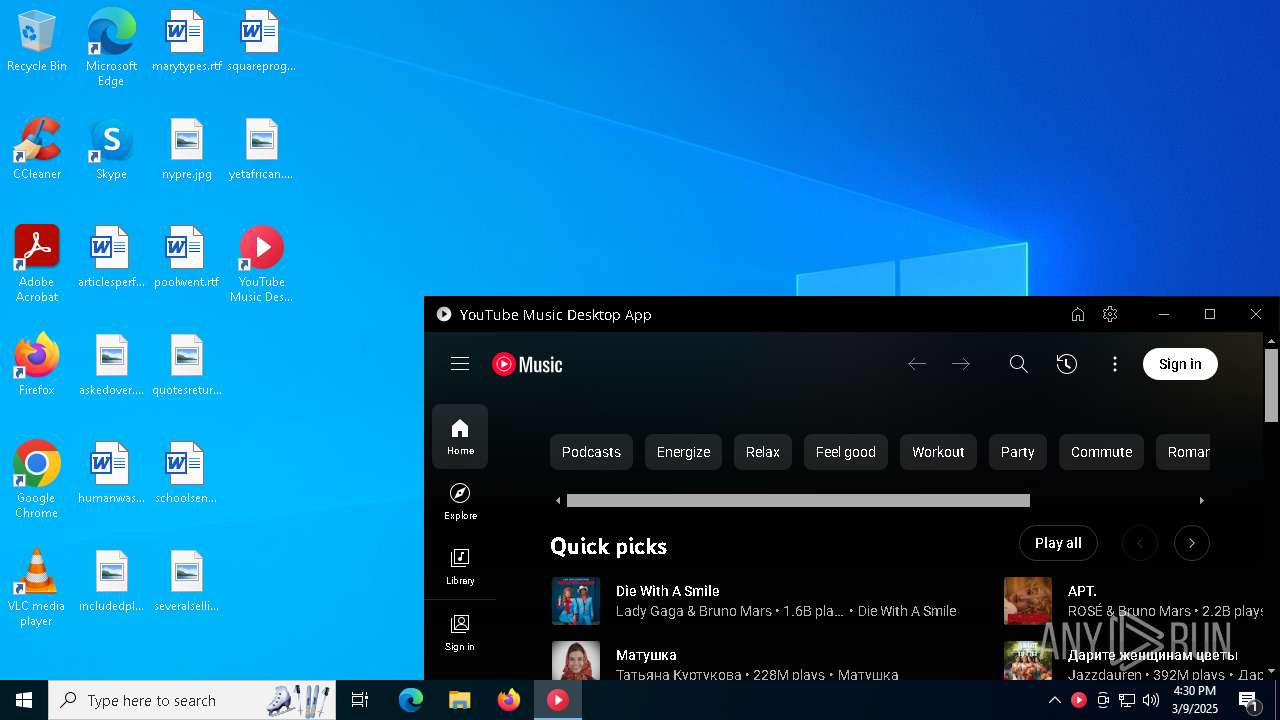Select the Podcasts chip
Screen dimensions: 1280x720
tap(591, 452)
